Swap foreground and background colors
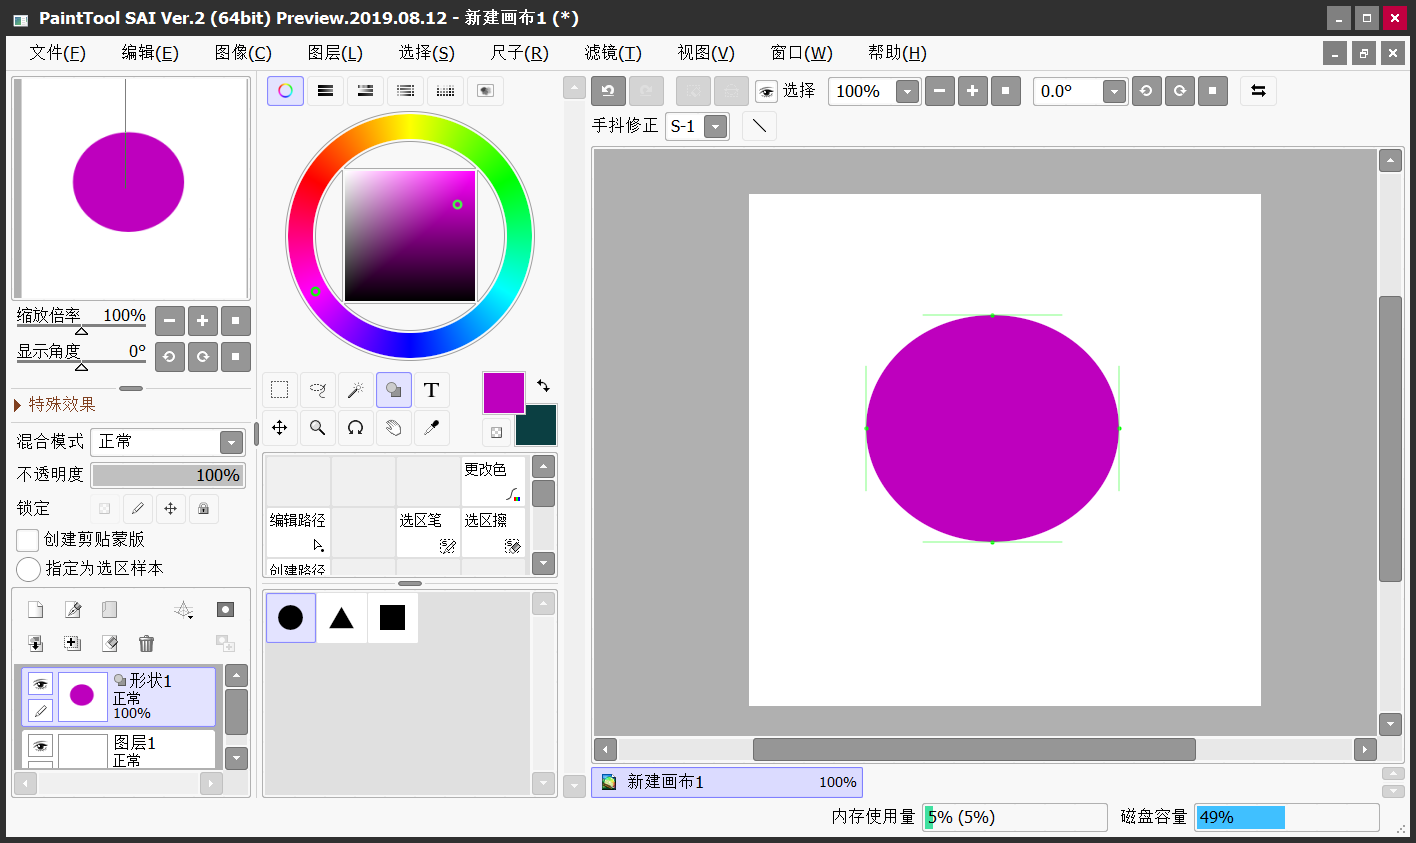This screenshot has width=1416, height=843. click(x=543, y=385)
